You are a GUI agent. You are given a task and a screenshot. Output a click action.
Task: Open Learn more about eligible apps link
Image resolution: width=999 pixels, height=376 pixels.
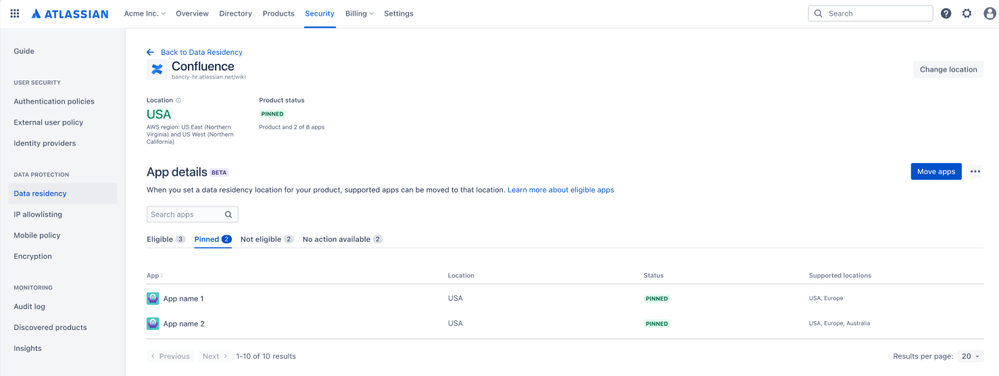coord(561,190)
